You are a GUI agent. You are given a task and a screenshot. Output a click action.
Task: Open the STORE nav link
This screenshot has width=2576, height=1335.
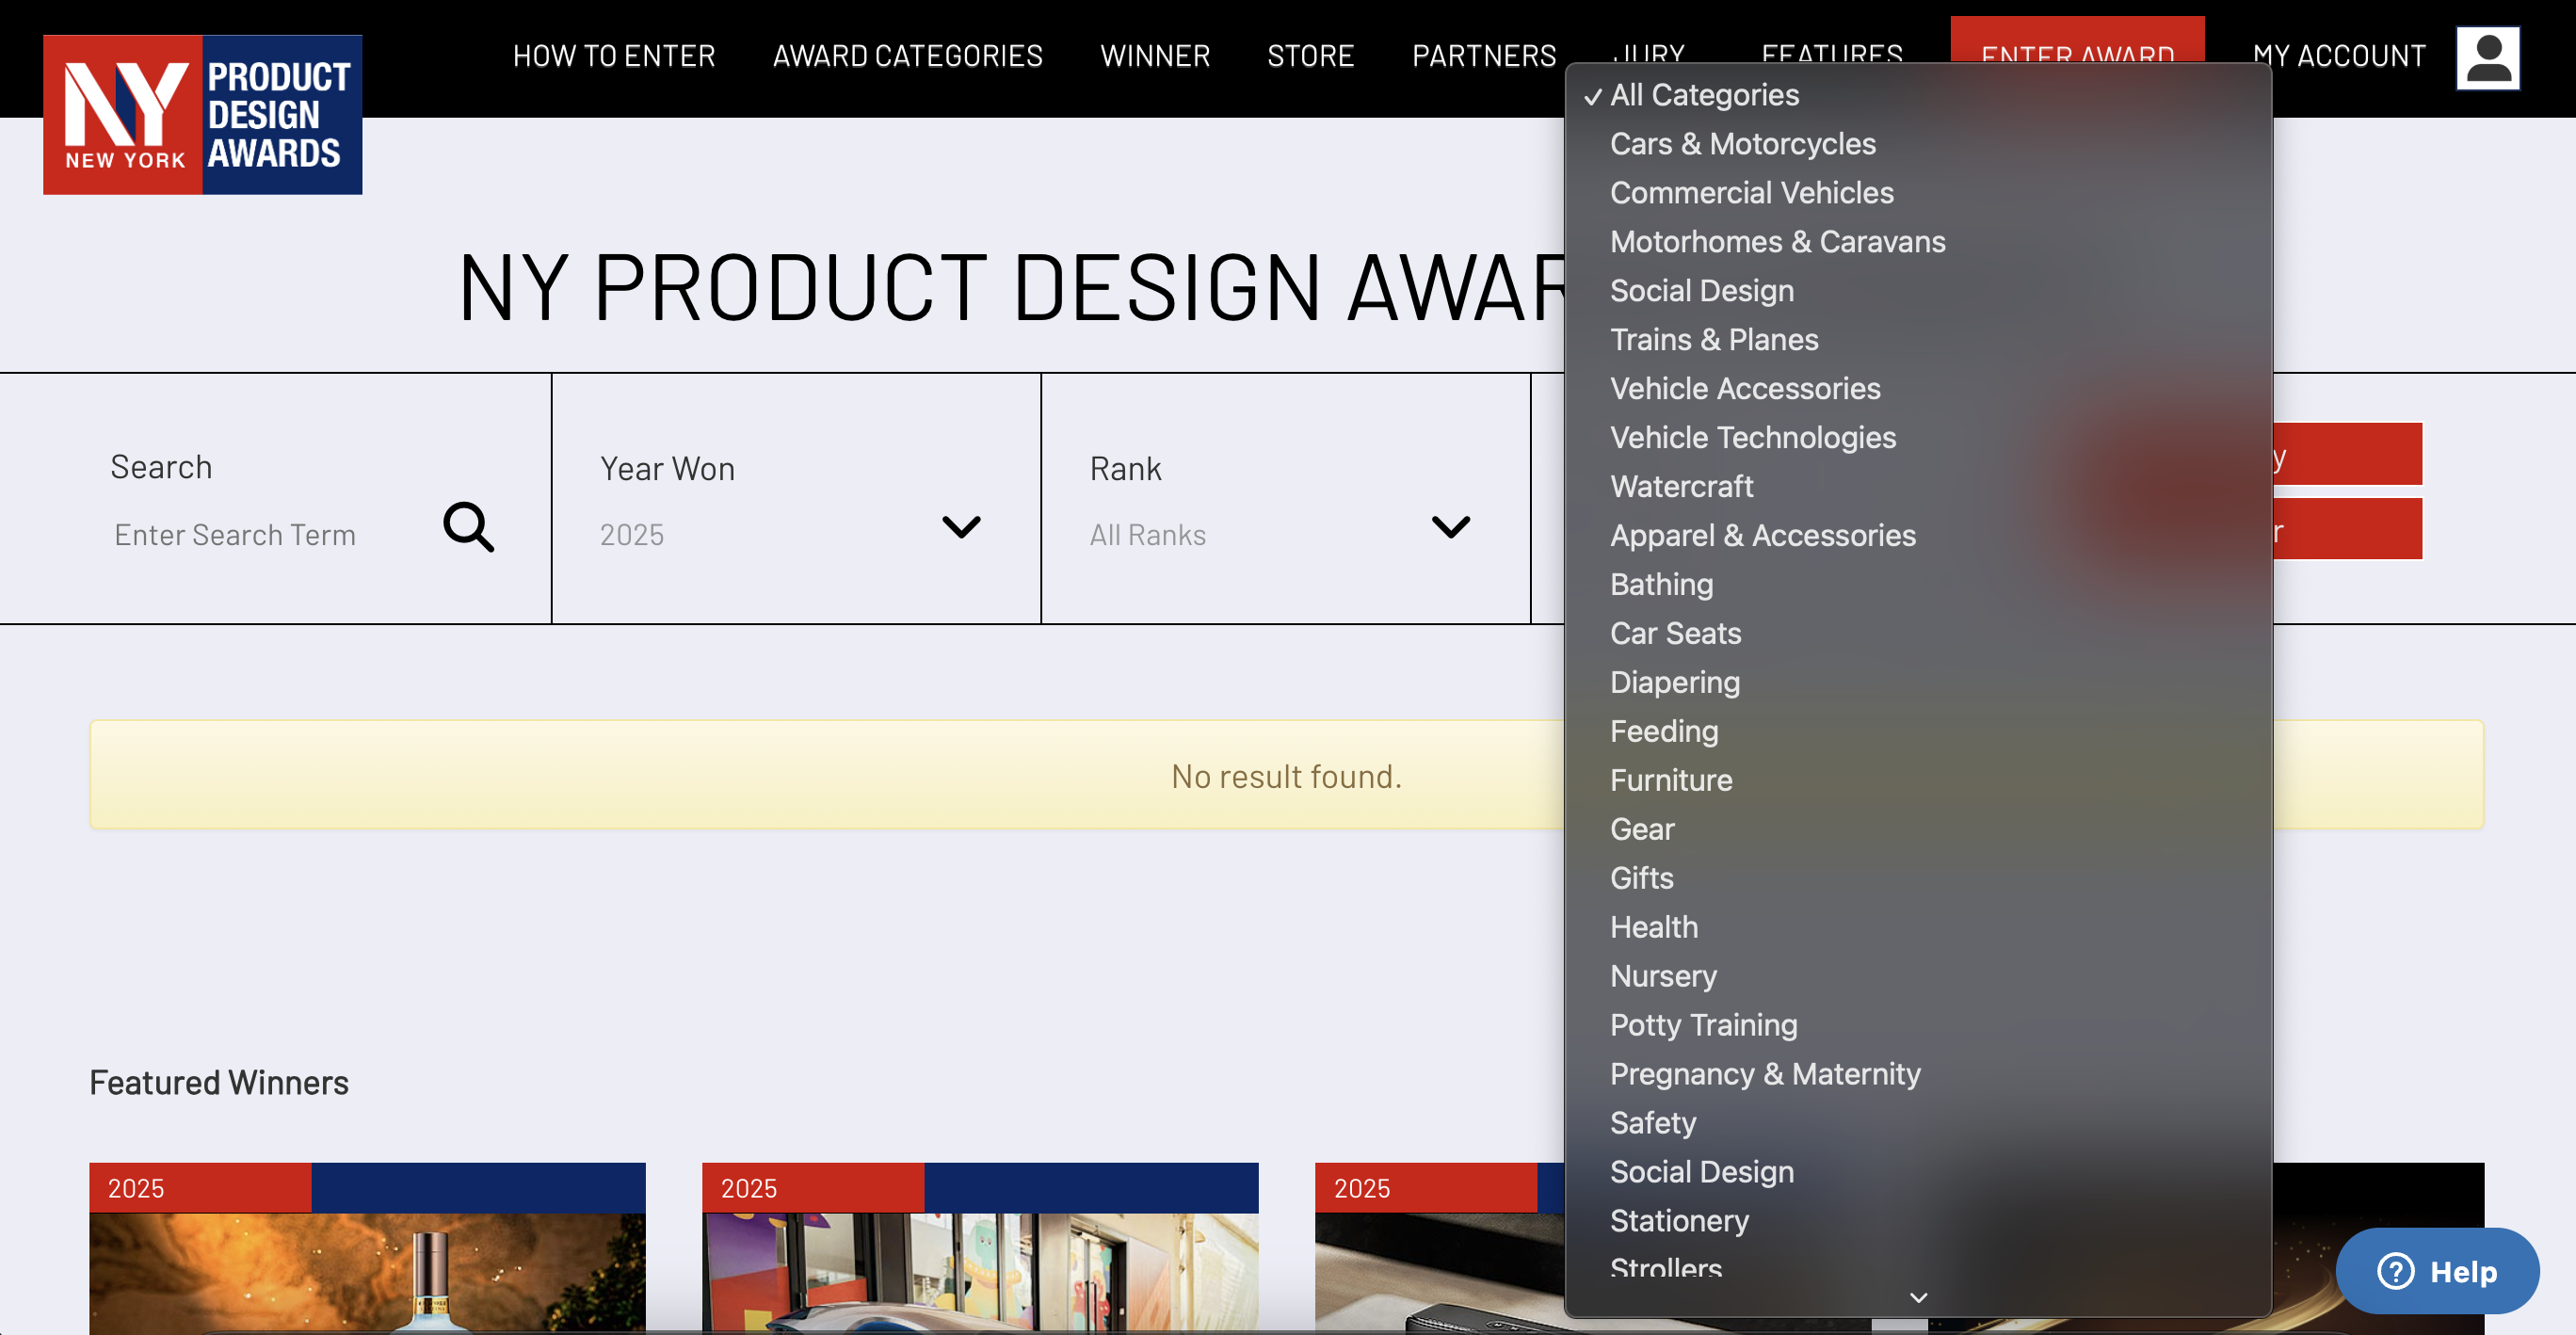[x=1310, y=56]
